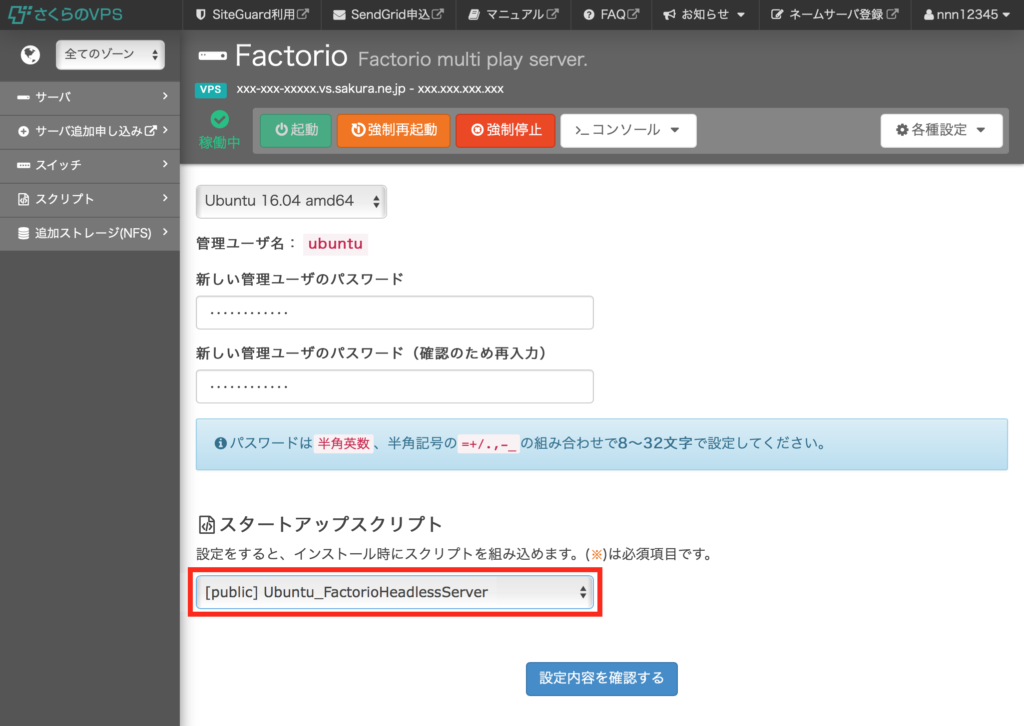The height and width of the screenshot is (726, 1024).
Task: Open the Ubuntu 16.04 amd64 OS selector
Action: pyautogui.click(x=291, y=201)
